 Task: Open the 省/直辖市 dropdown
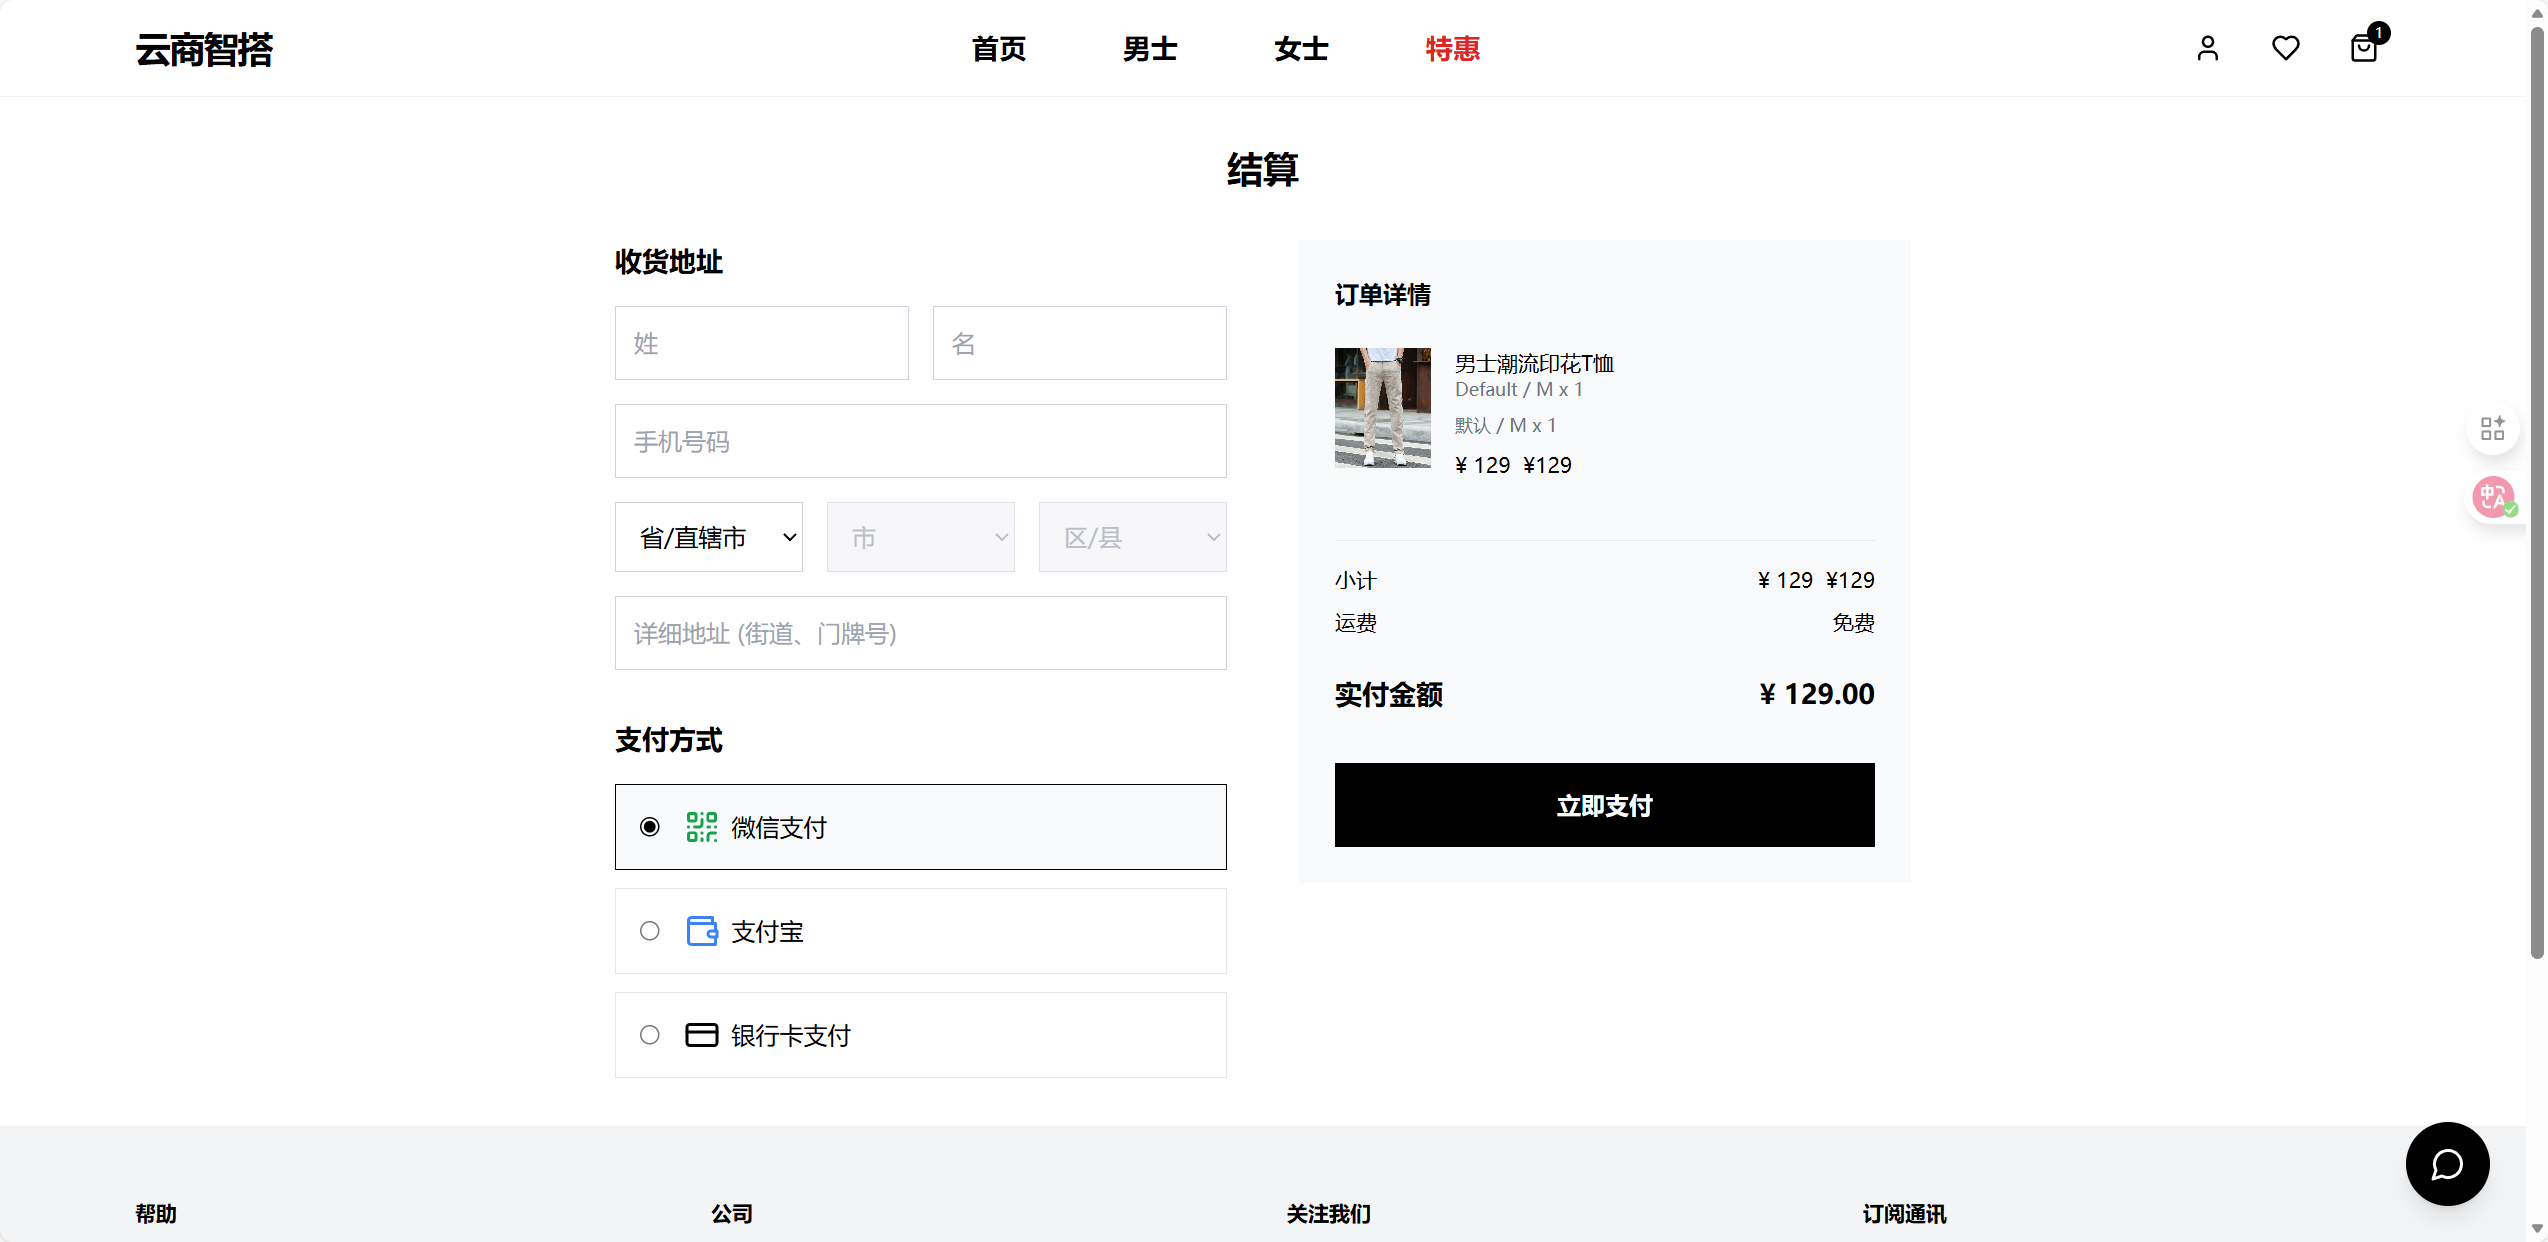coord(709,537)
